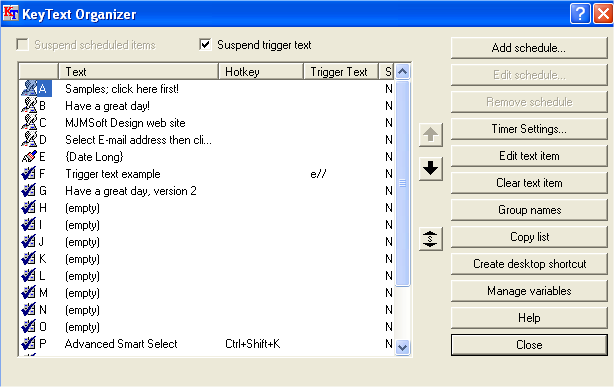Viewport: 614px width, 387px height.
Task: Click the 'e//' trigger text cell
Action: pyautogui.click(x=318, y=174)
